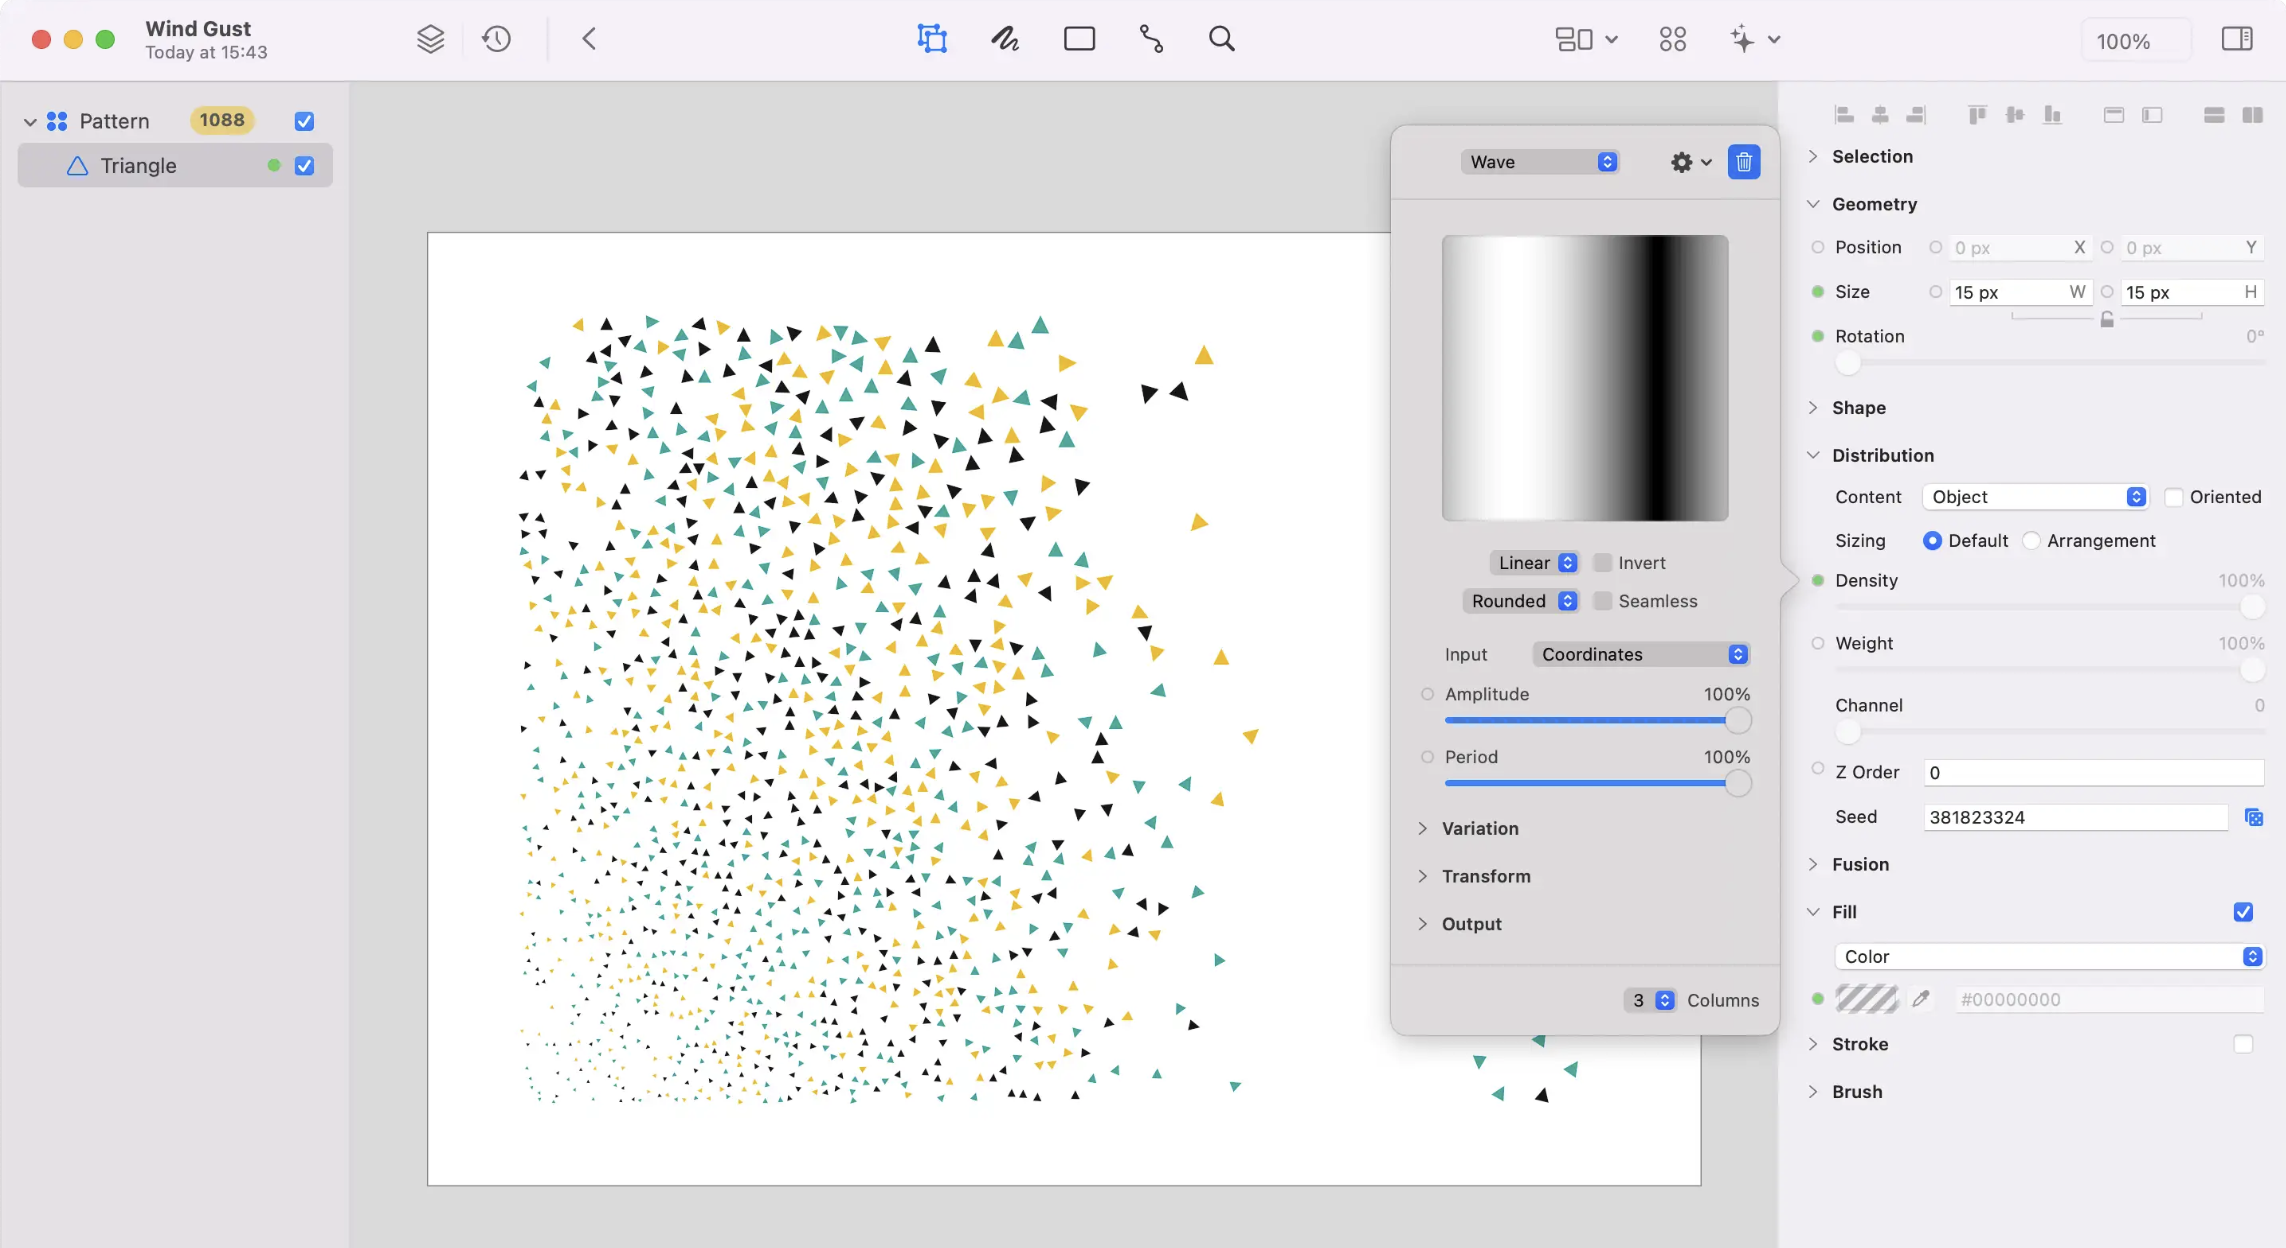Click the Fill color swatch
2286x1248 pixels.
click(x=1867, y=999)
